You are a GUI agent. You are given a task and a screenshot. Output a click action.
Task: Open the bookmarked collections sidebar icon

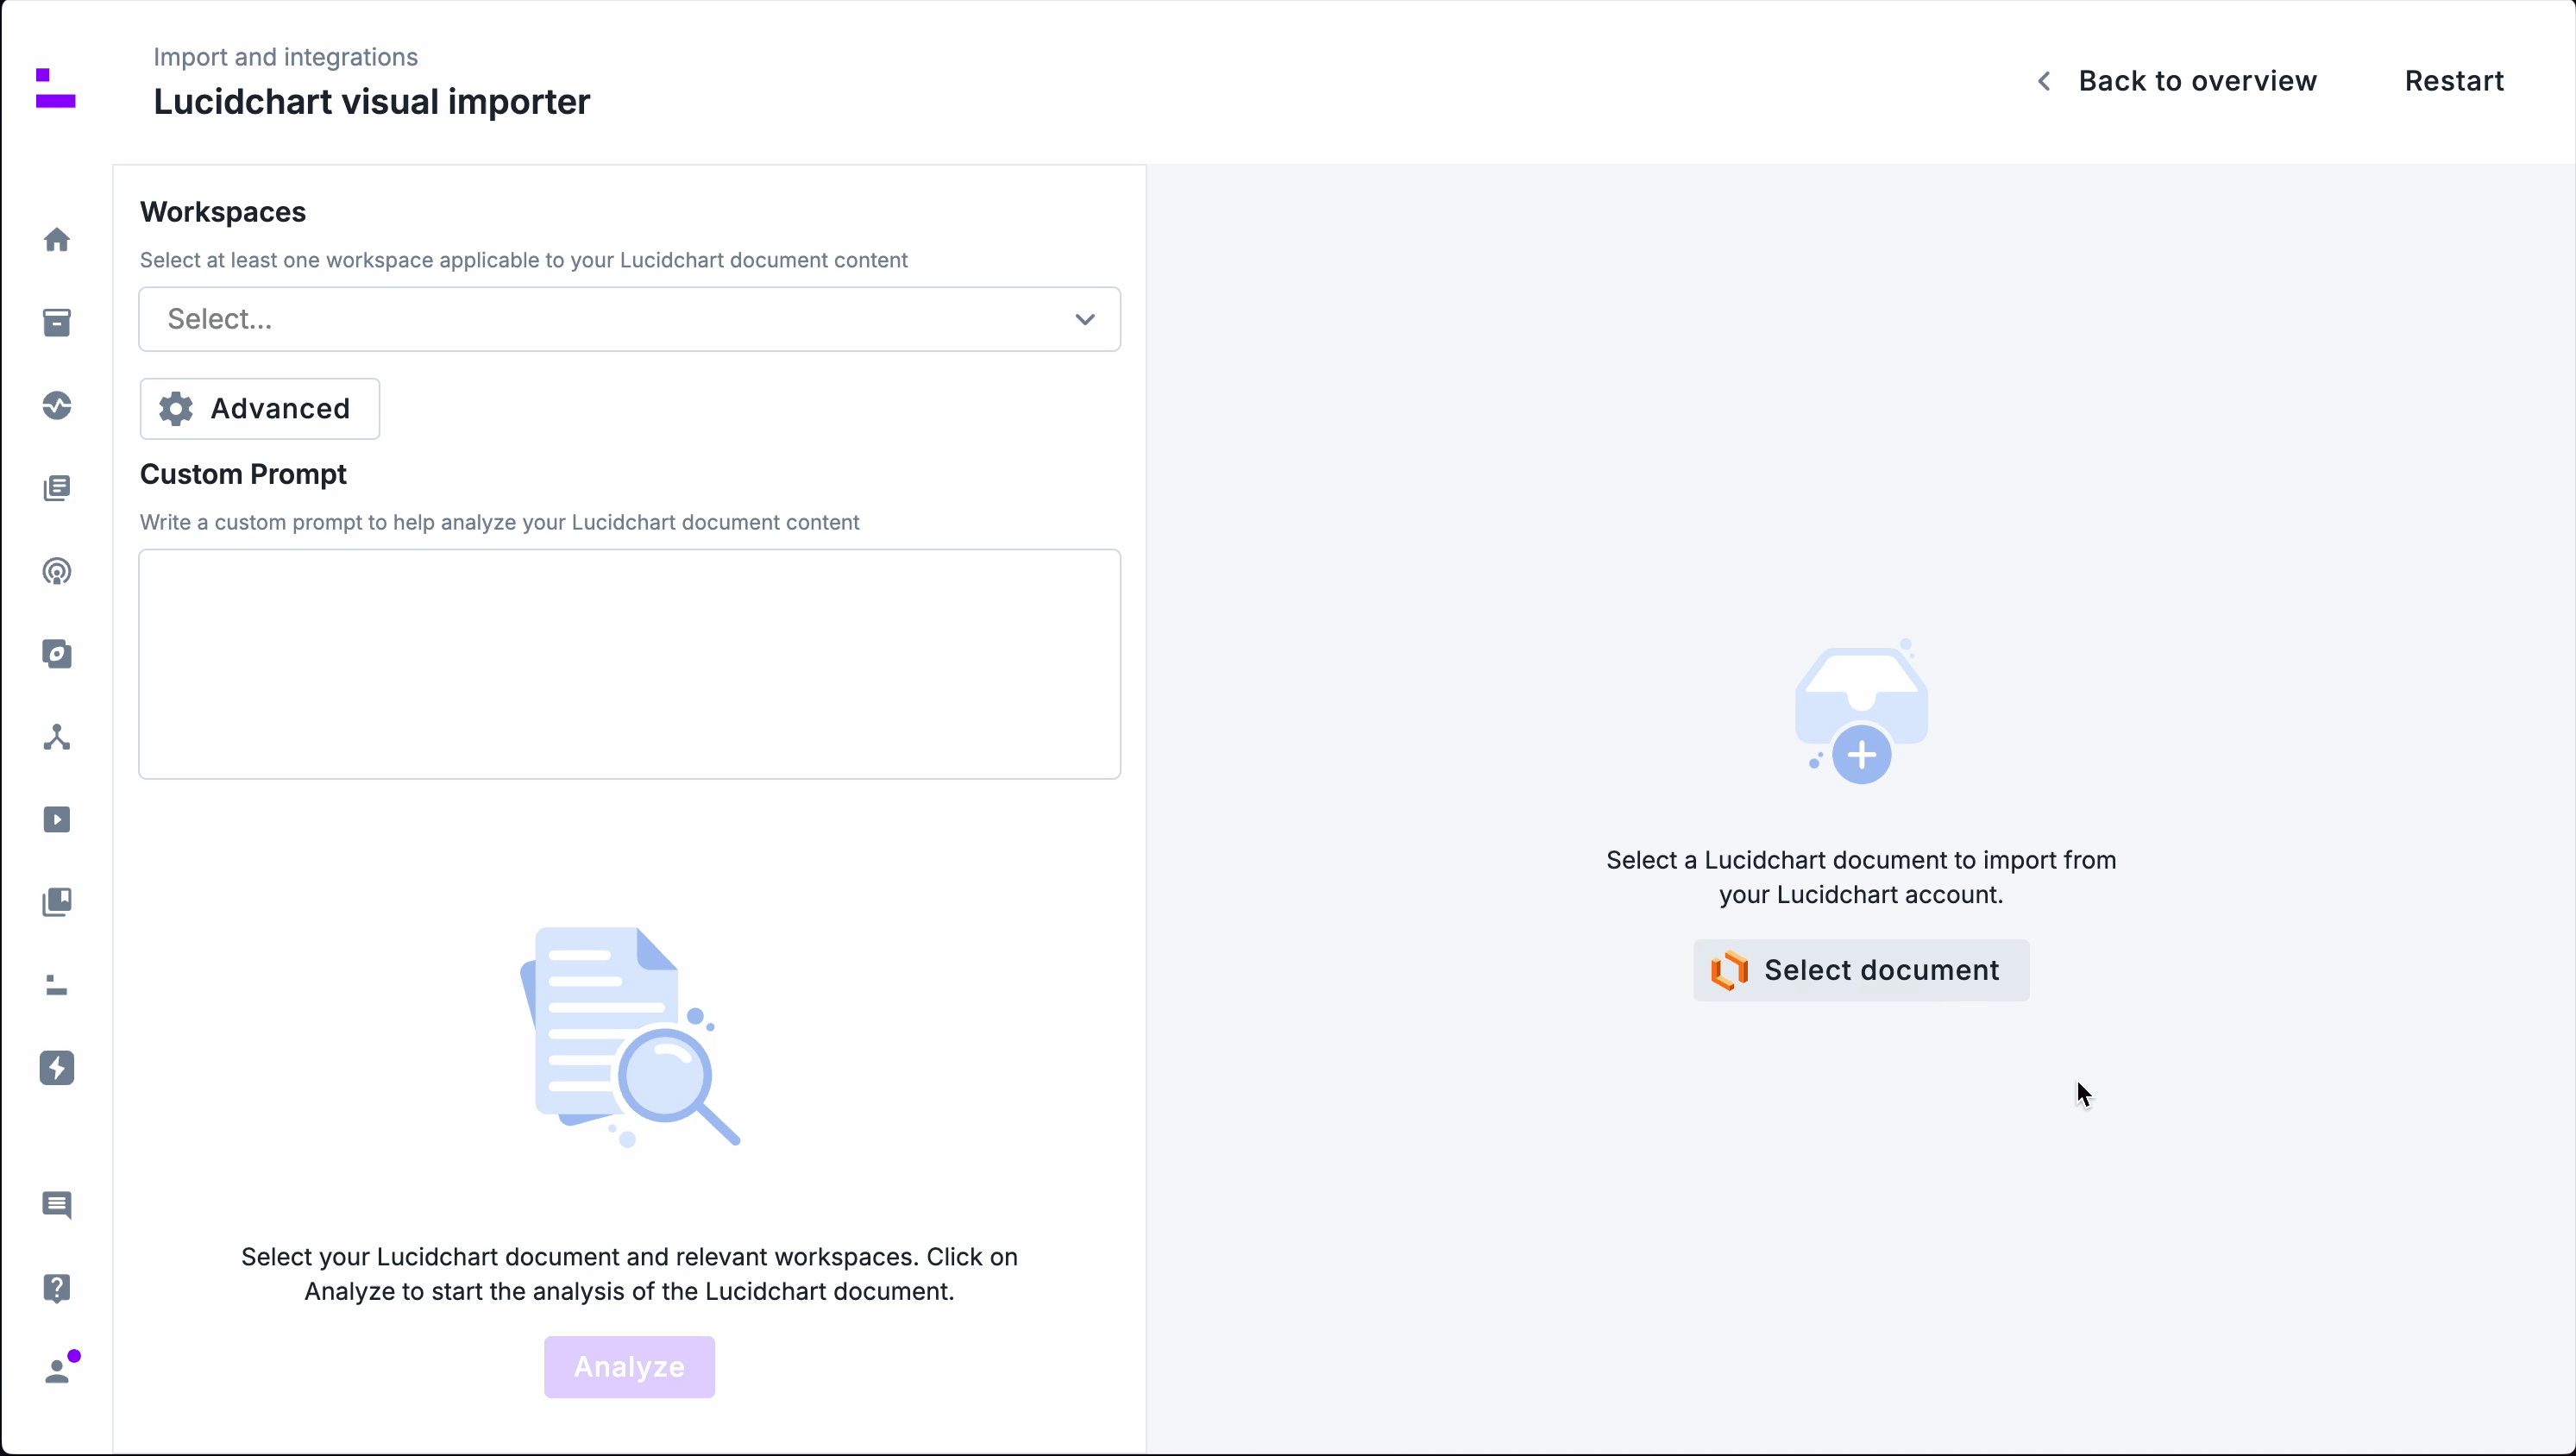click(x=57, y=902)
